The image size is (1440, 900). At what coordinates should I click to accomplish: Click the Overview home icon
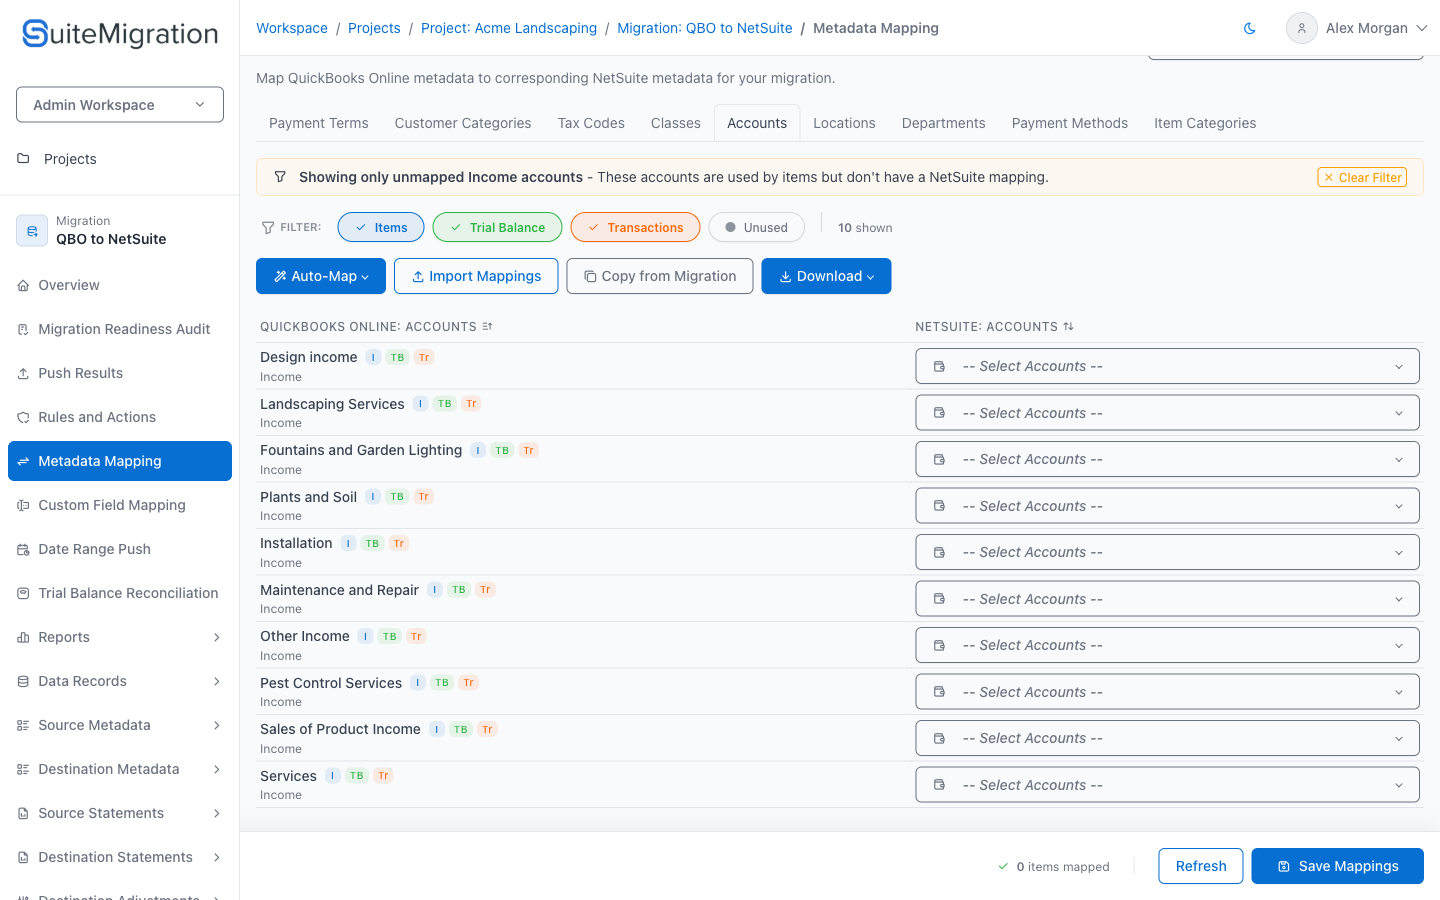click(23, 285)
